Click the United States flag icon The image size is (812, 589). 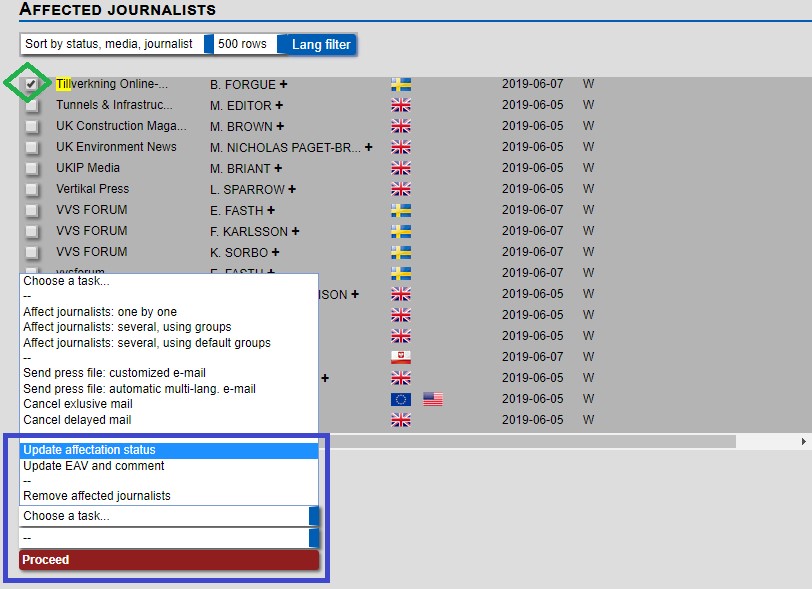[x=433, y=399]
